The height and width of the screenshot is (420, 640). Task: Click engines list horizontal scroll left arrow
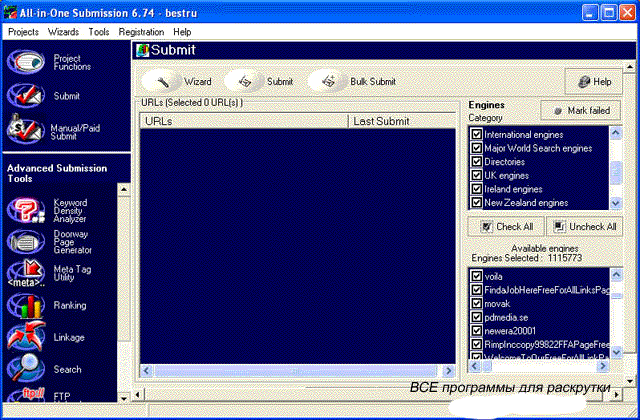pos(474,366)
